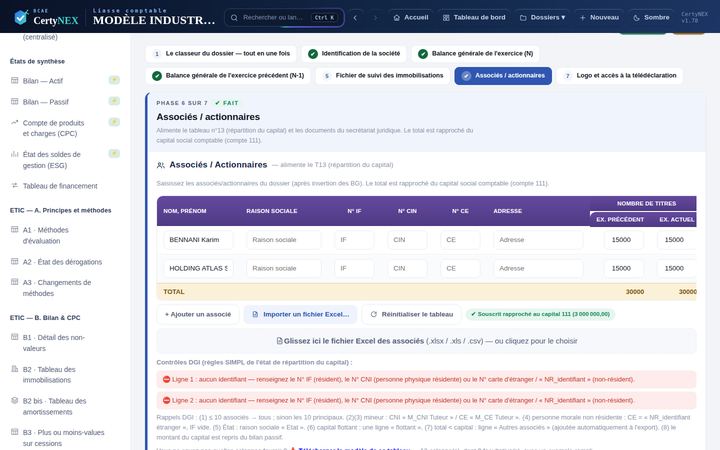The width and height of the screenshot is (720, 450).
Task: Click CIN field in HOLDING ATLAS row
Action: coord(407,268)
